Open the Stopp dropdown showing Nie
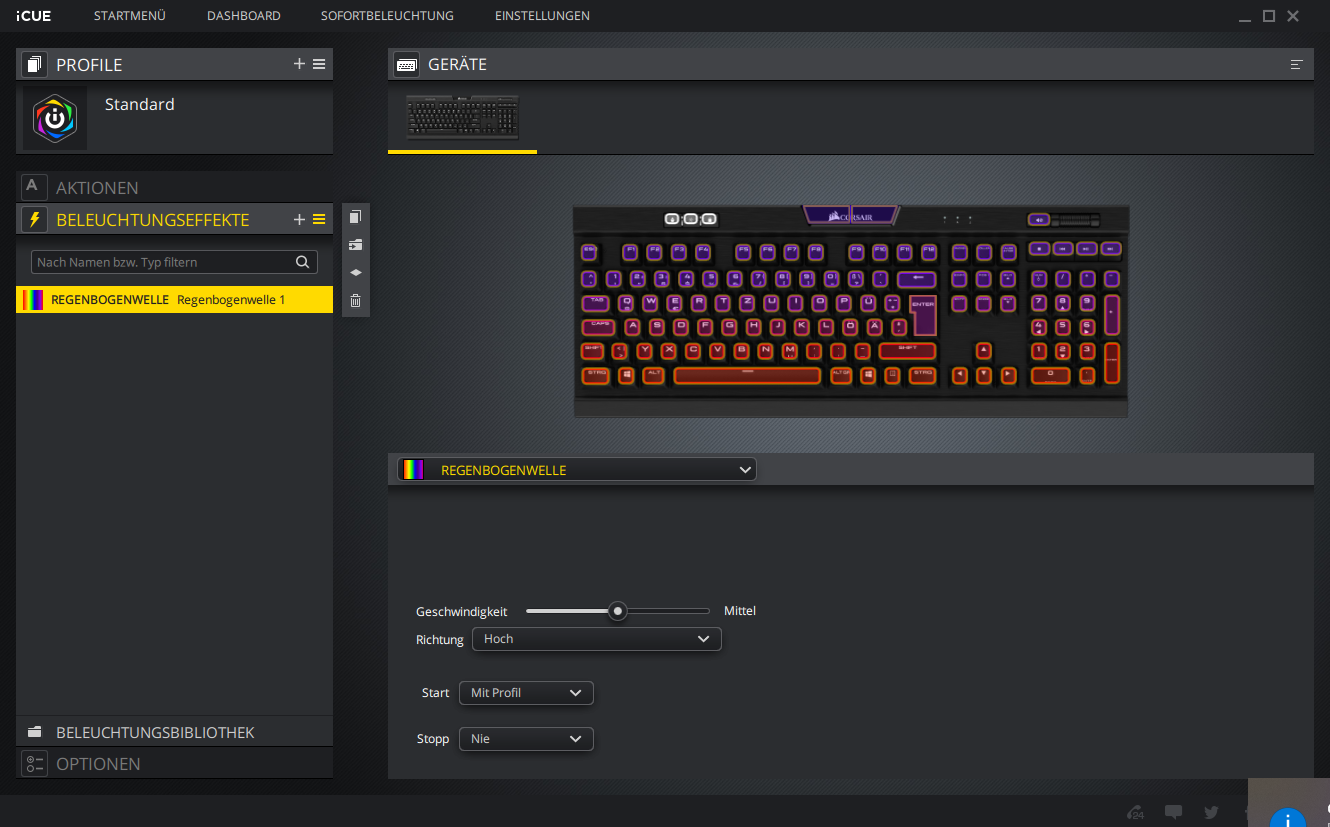Image resolution: width=1330 pixels, height=827 pixels. 526,739
